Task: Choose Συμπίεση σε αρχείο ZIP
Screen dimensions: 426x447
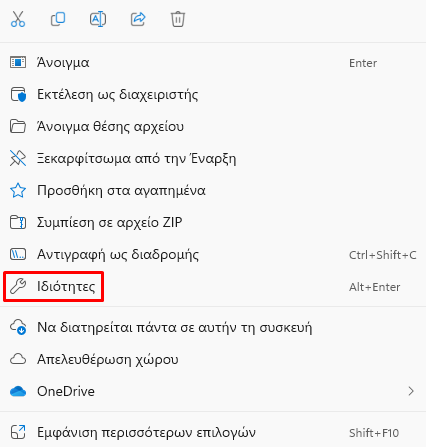Action: point(213,222)
